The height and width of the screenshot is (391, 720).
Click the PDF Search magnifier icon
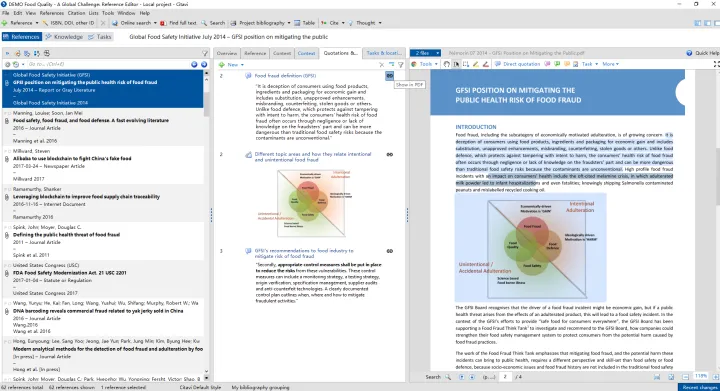coord(448,377)
